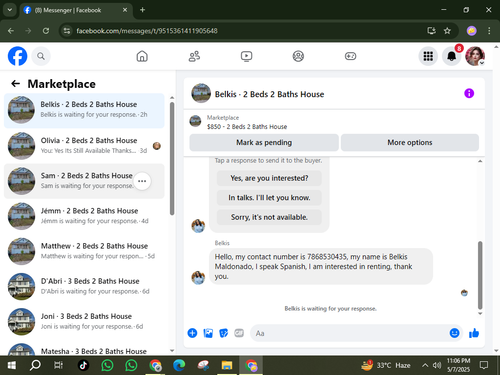Open the Video (Watch) icon
This screenshot has width=500, height=375.
coord(246,56)
